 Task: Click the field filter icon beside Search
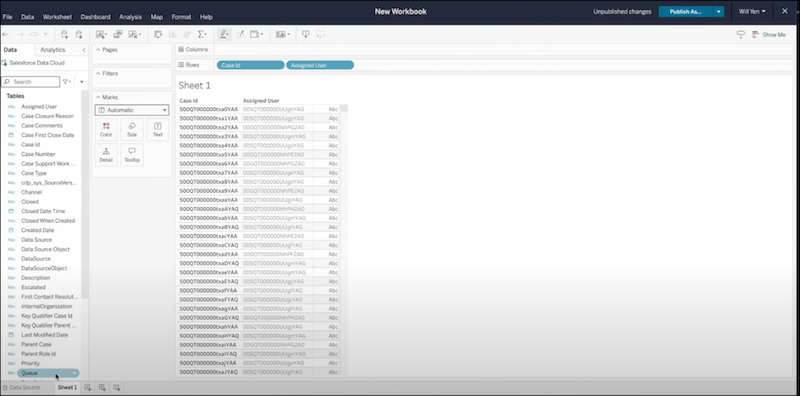[66, 82]
